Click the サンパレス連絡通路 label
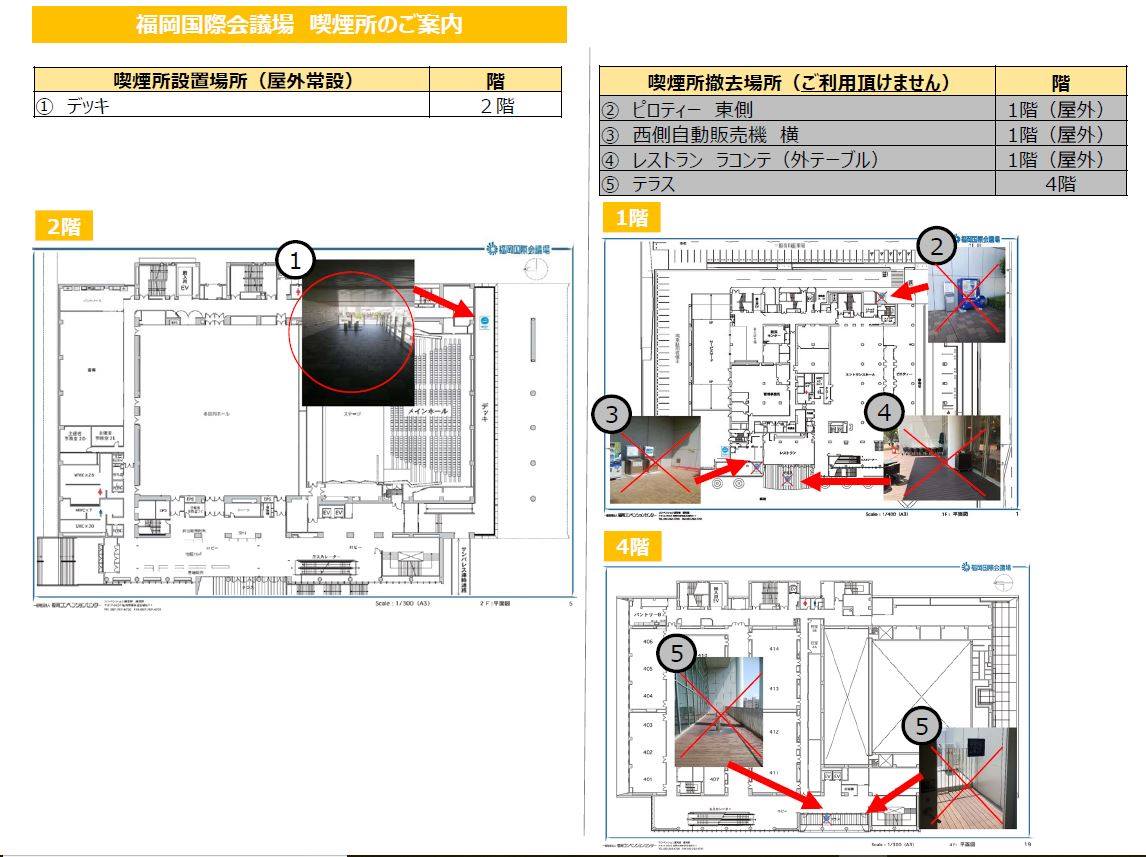1146x857 pixels. tap(464, 569)
